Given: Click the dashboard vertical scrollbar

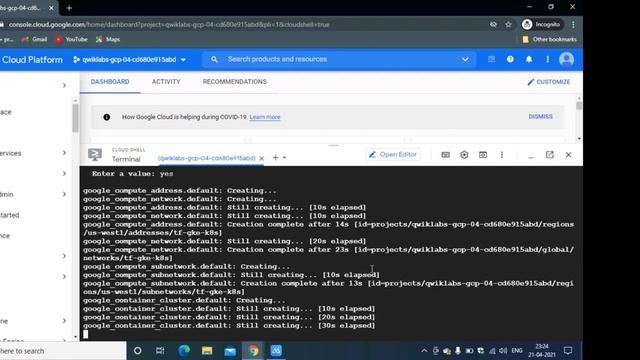Looking at the screenshot, I should [579, 105].
